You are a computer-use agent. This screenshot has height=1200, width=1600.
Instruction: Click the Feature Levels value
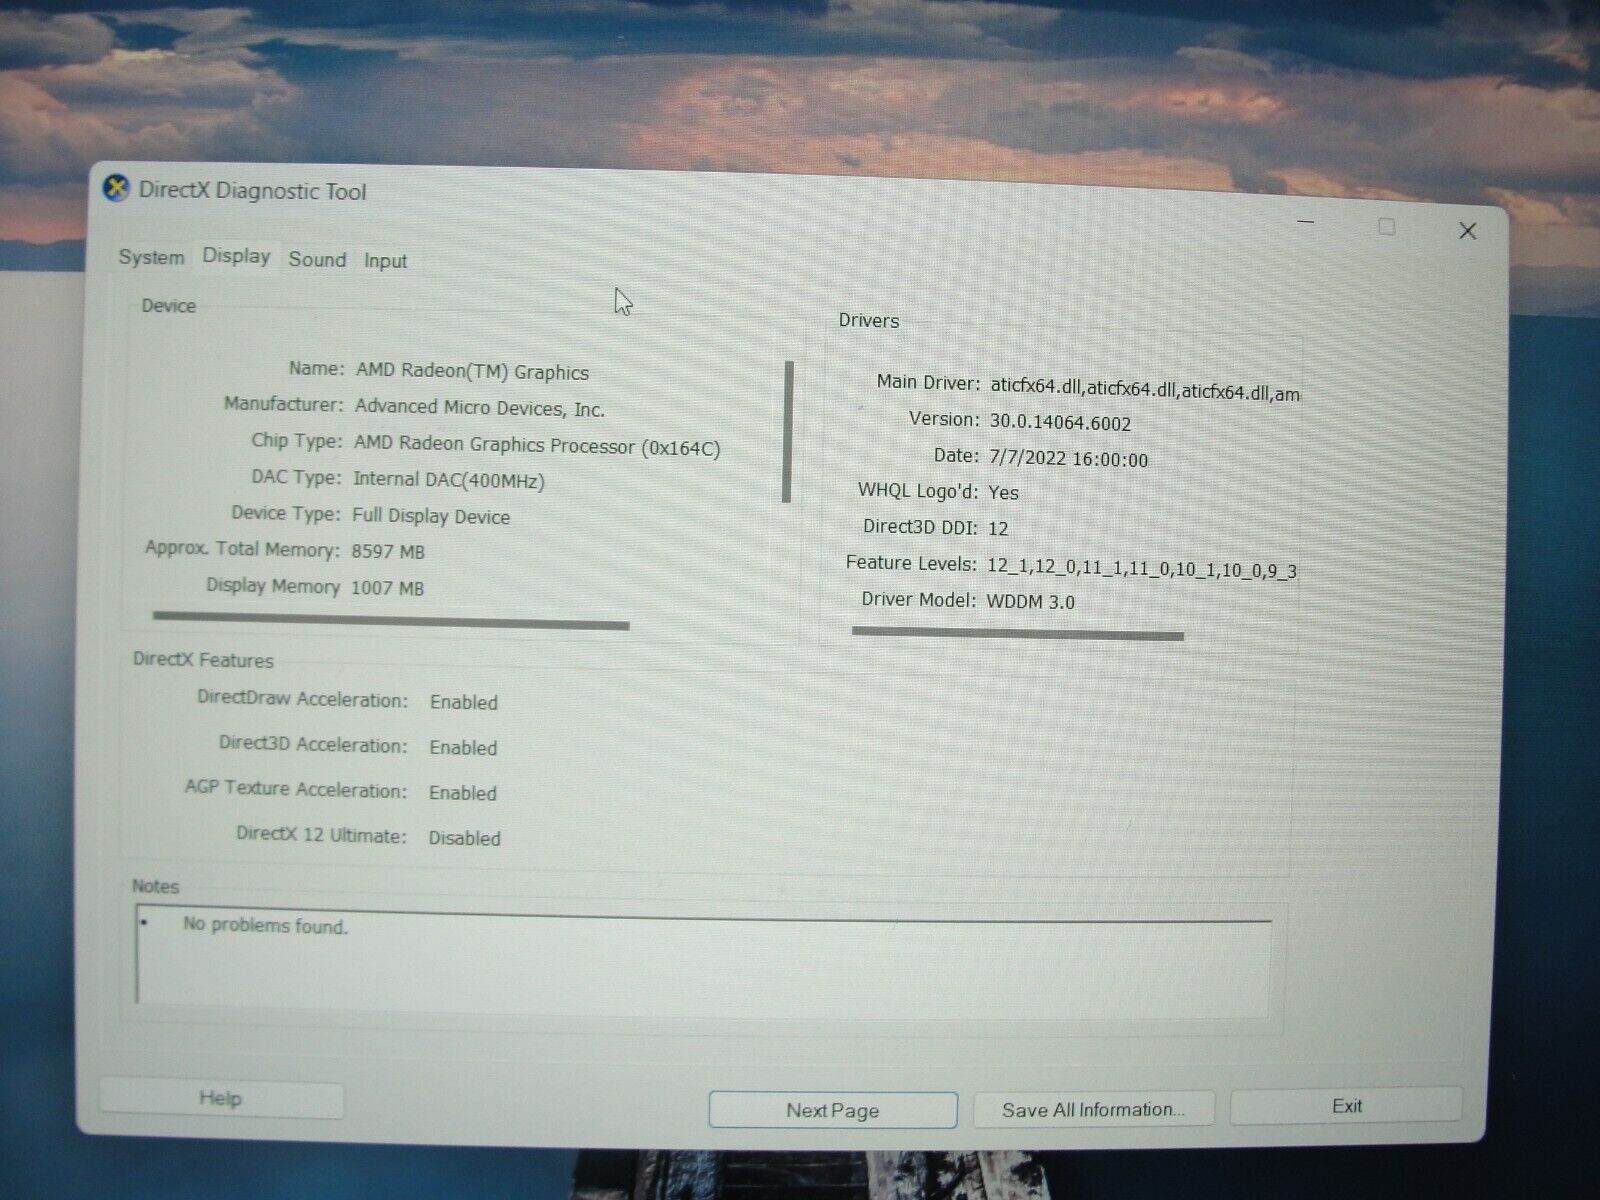tap(1140, 567)
